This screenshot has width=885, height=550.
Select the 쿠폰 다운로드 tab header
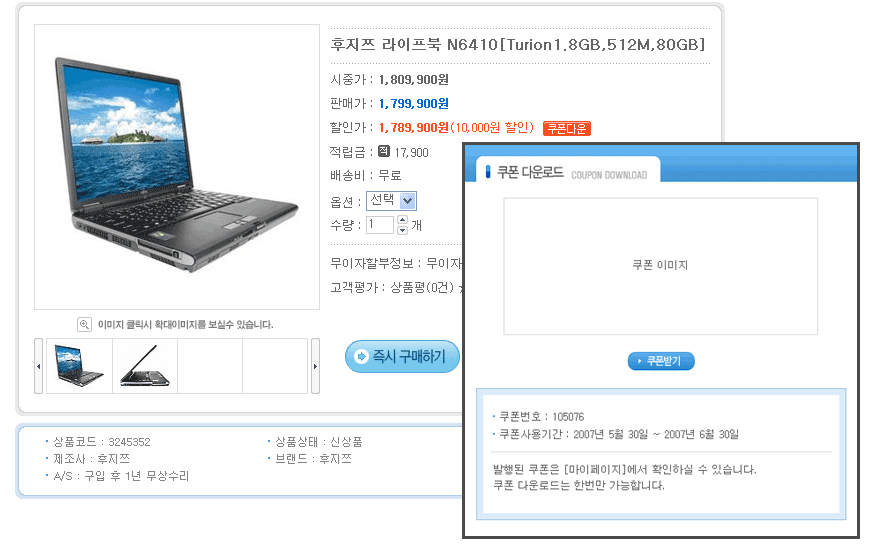pyautogui.click(x=568, y=172)
